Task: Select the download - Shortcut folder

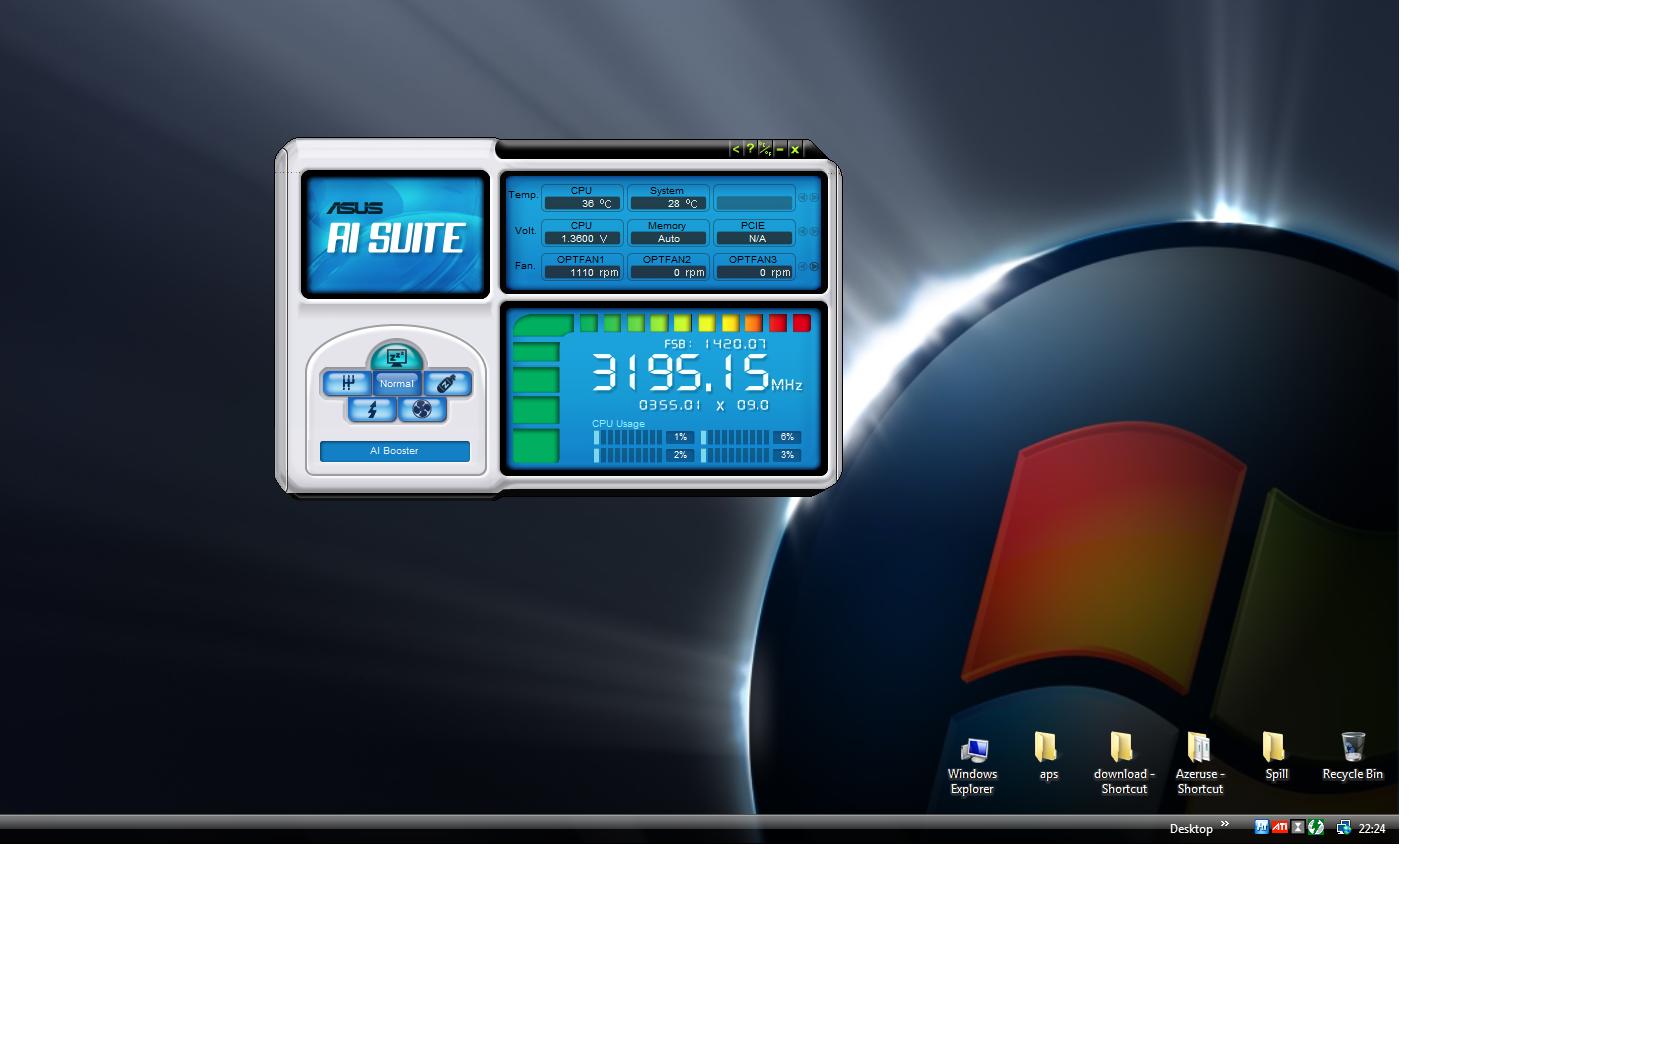Action: 1123,764
